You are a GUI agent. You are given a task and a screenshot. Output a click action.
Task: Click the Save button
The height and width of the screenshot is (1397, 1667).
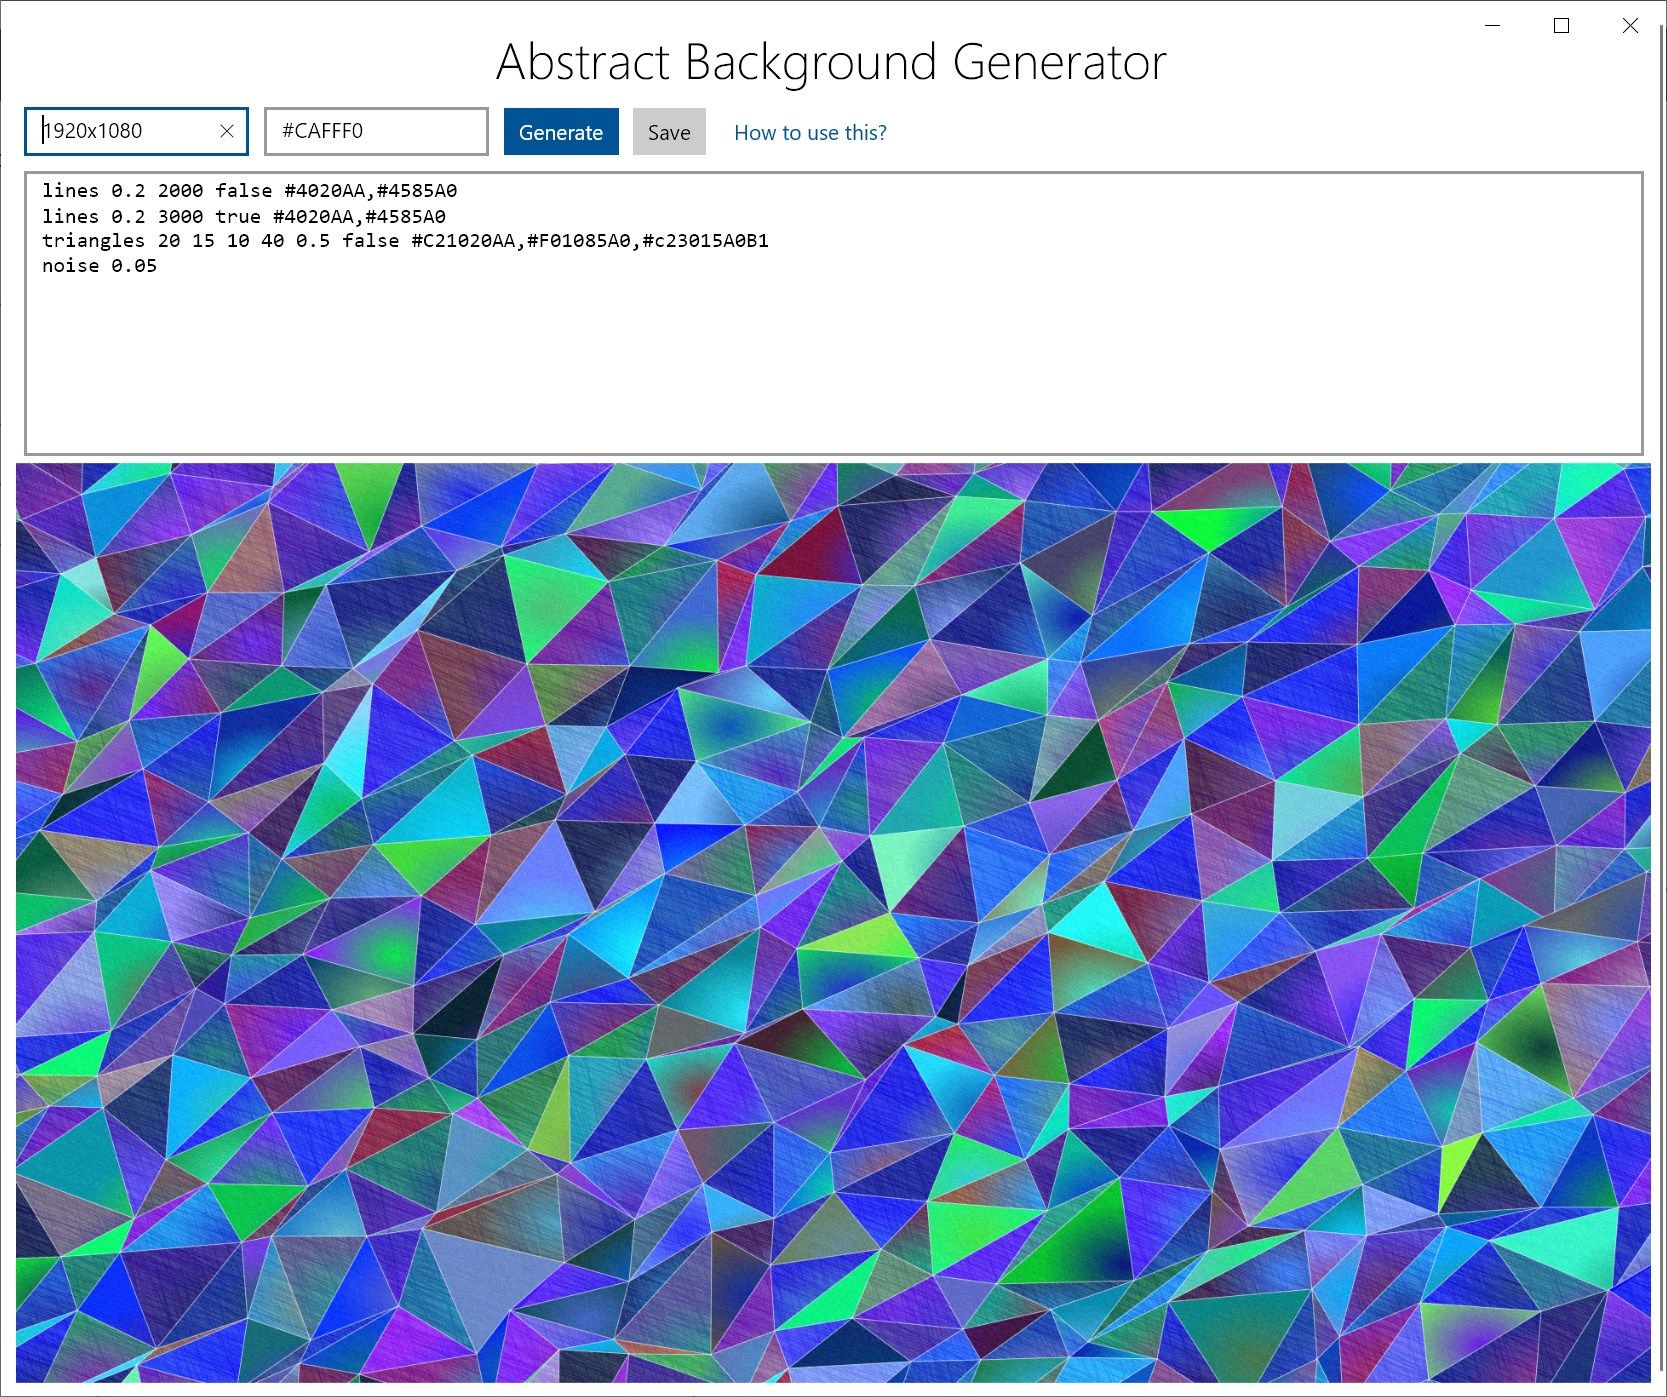[669, 132]
